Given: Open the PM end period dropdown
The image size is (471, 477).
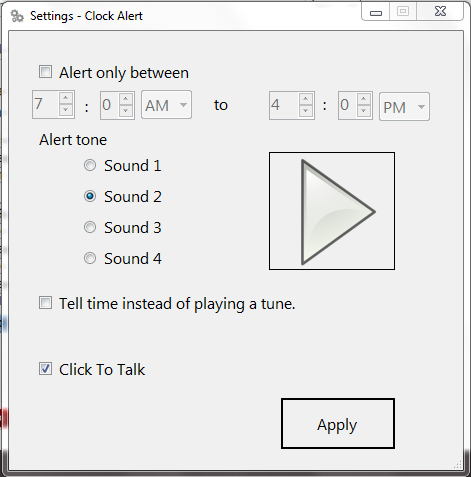Looking at the screenshot, I should point(404,107).
